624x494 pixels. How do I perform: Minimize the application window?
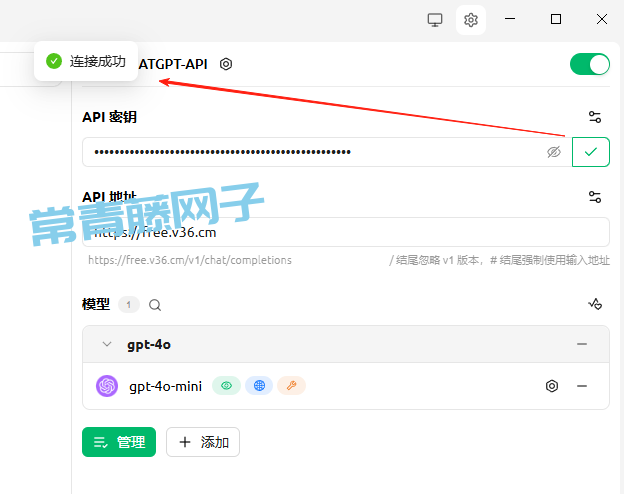coord(510,19)
